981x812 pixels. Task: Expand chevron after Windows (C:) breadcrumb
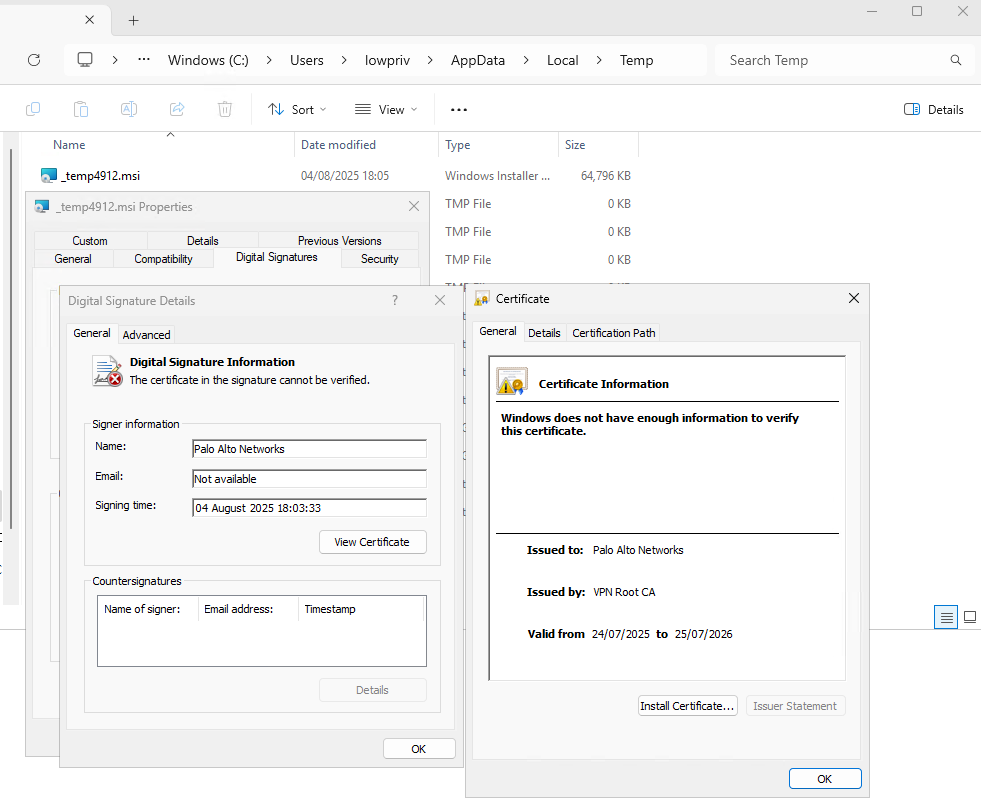coord(269,60)
